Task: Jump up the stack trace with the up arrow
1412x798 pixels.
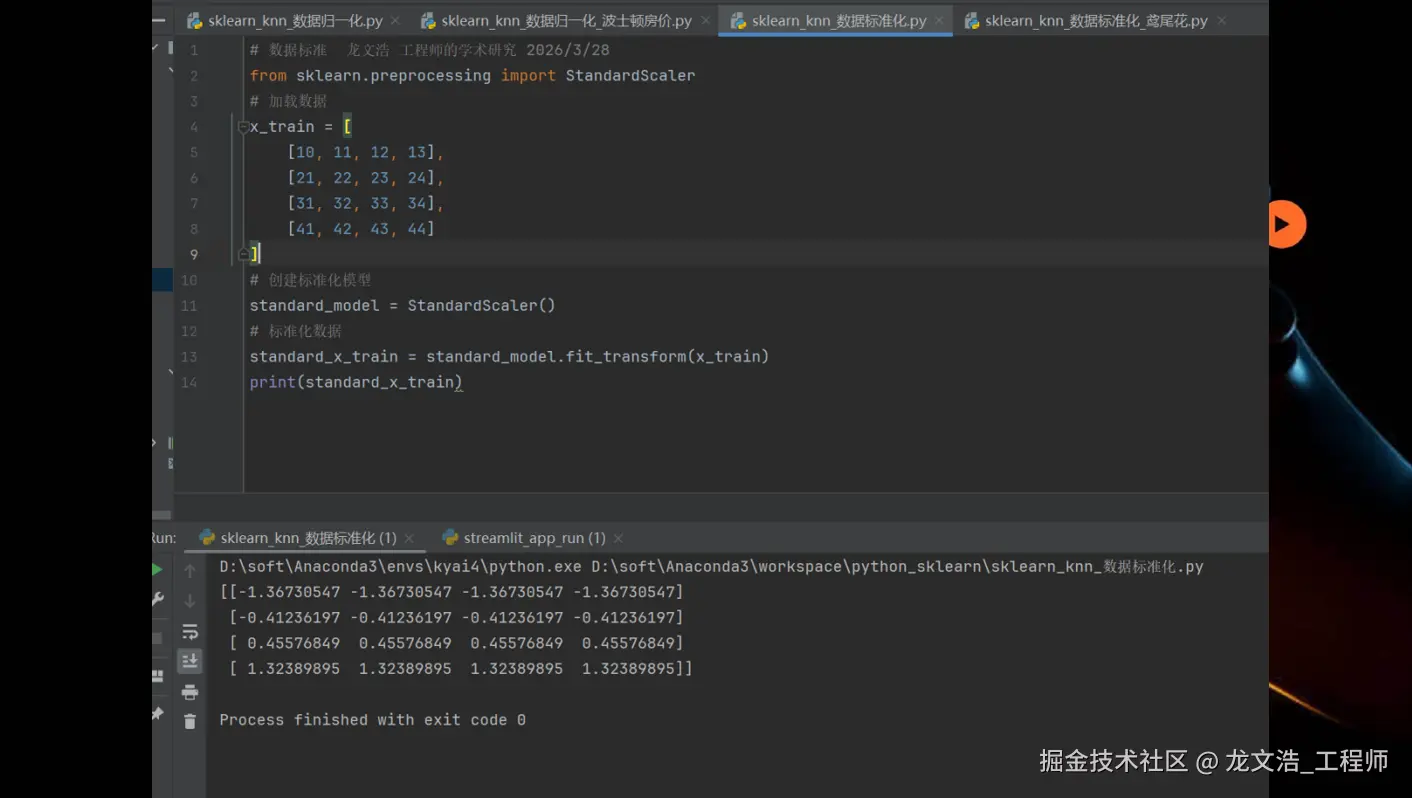Action: [190, 571]
